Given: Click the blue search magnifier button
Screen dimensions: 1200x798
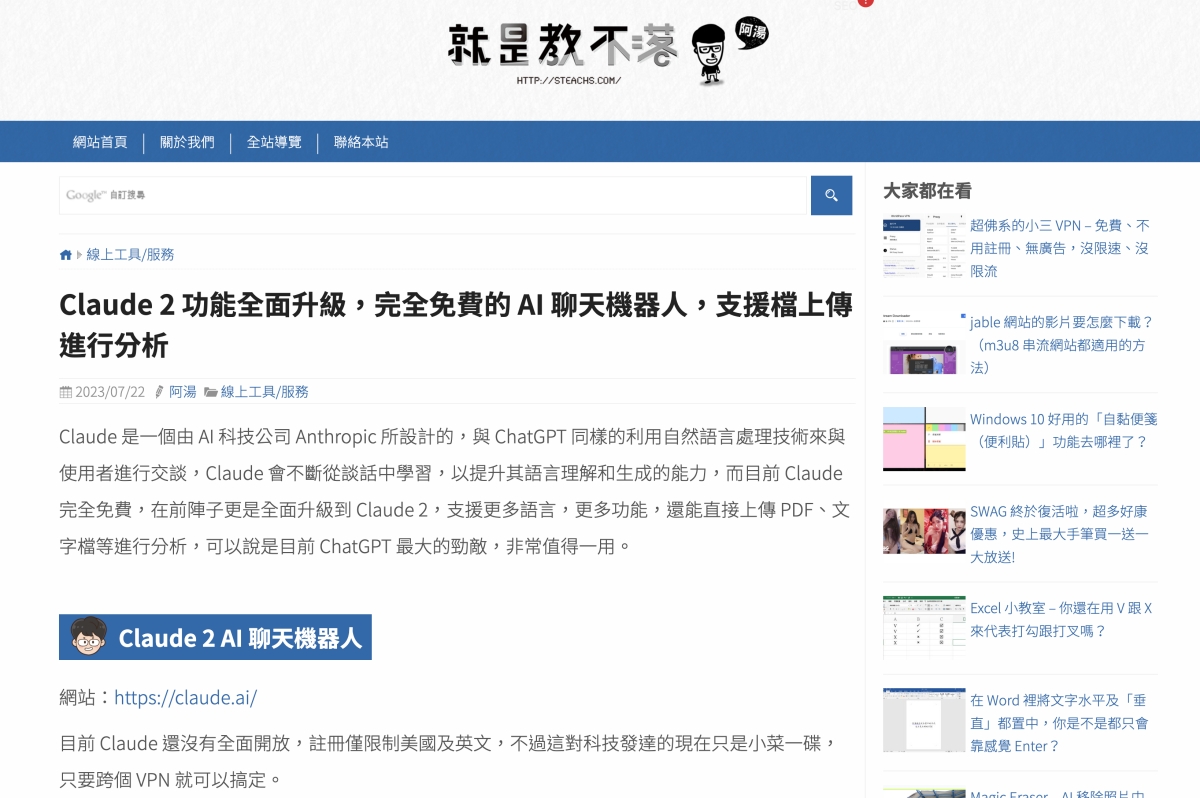Looking at the screenshot, I should click(x=831, y=195).
